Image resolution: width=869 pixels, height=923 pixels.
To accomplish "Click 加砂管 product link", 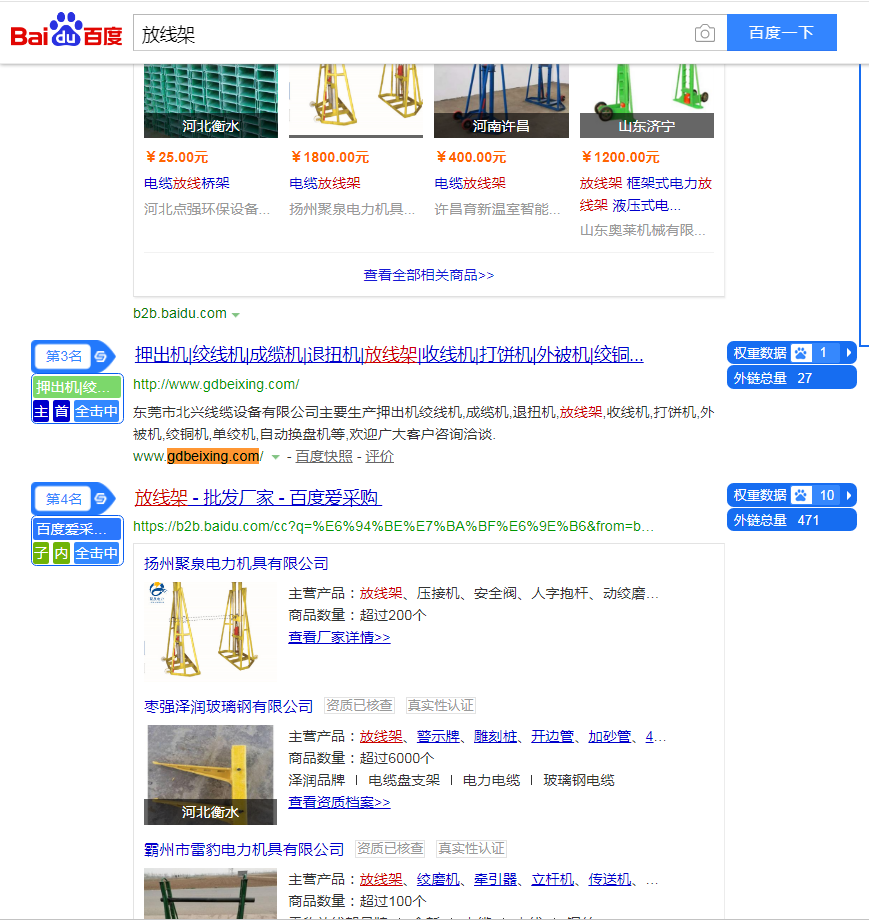I will click(609, 736).
